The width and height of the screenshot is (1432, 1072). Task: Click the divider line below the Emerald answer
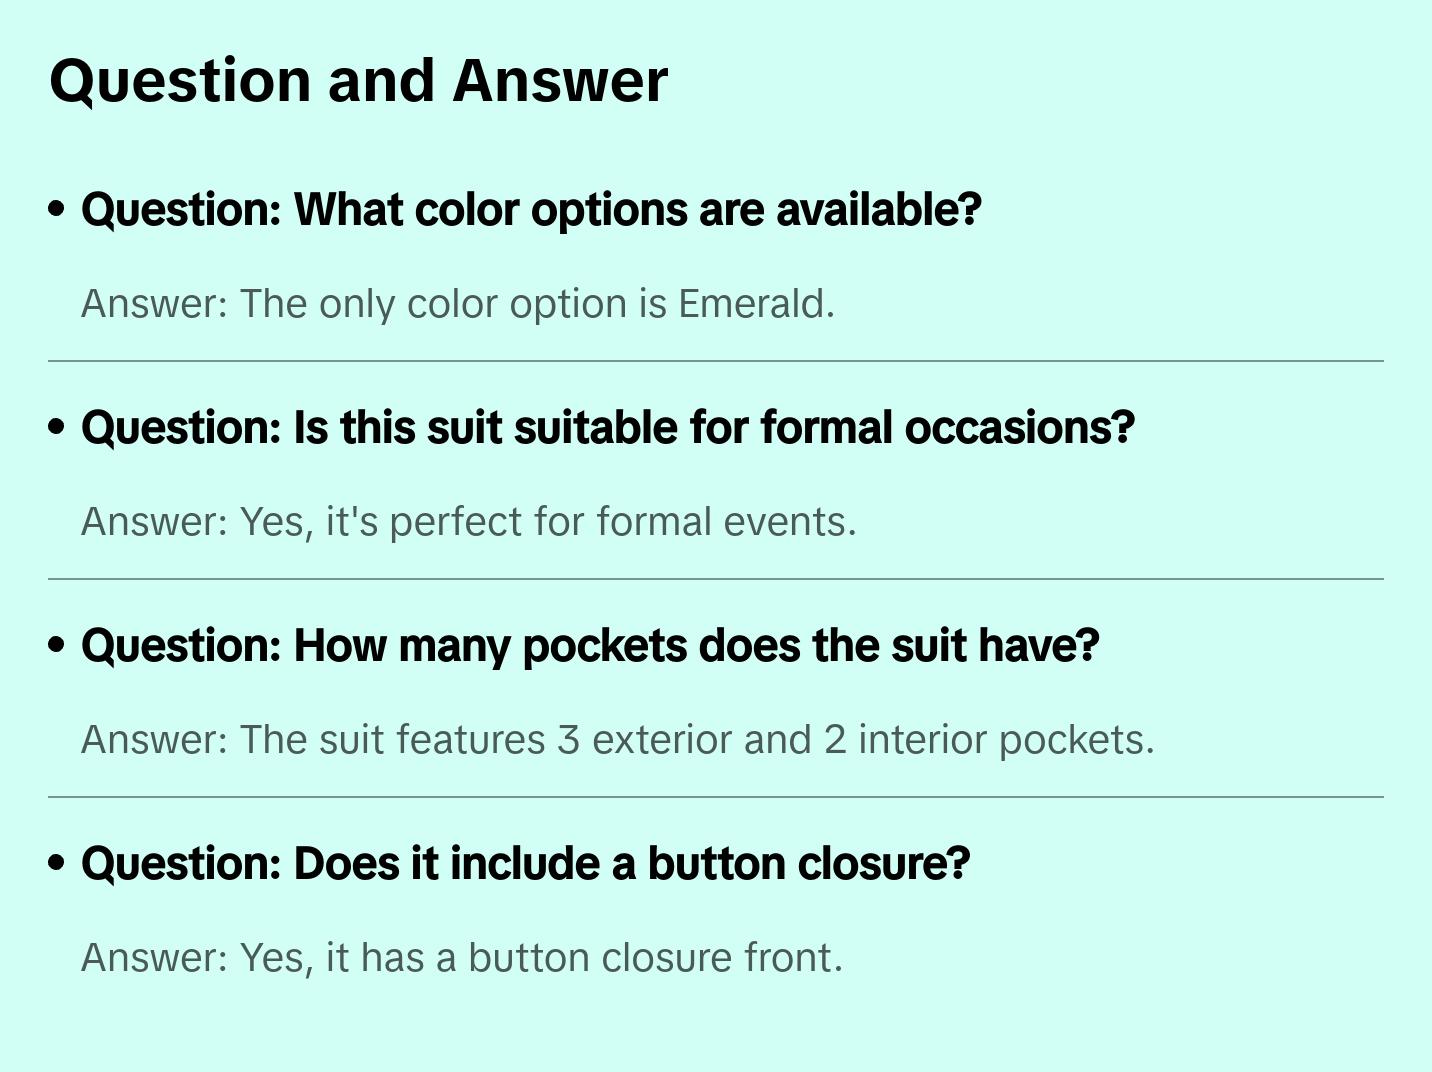pyautogui.click(x=716, y=361)
